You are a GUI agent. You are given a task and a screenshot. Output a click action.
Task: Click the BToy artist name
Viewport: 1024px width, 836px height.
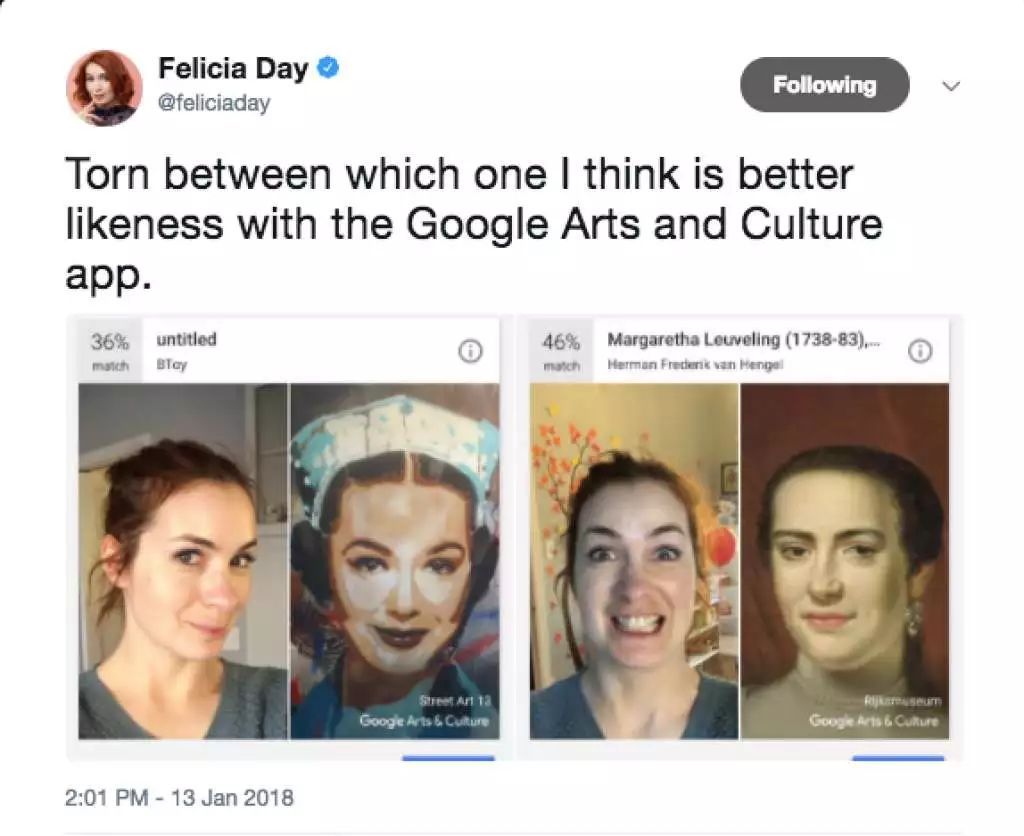pyautogui.click(x=171, y=365)
